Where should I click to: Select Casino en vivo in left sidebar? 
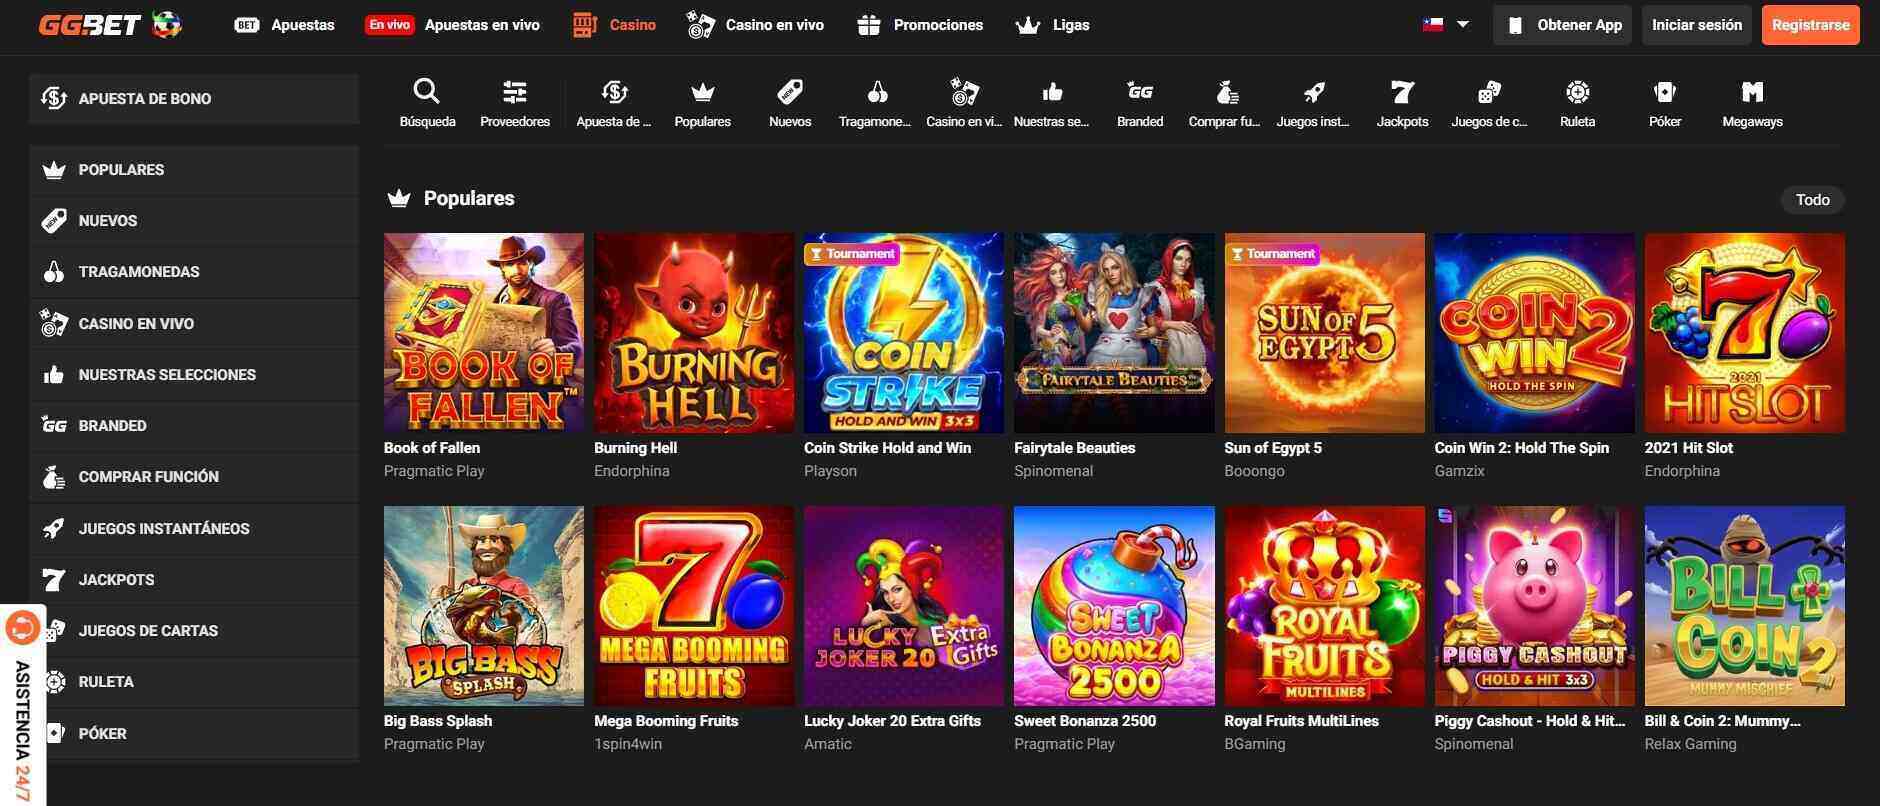coord(194,324)
